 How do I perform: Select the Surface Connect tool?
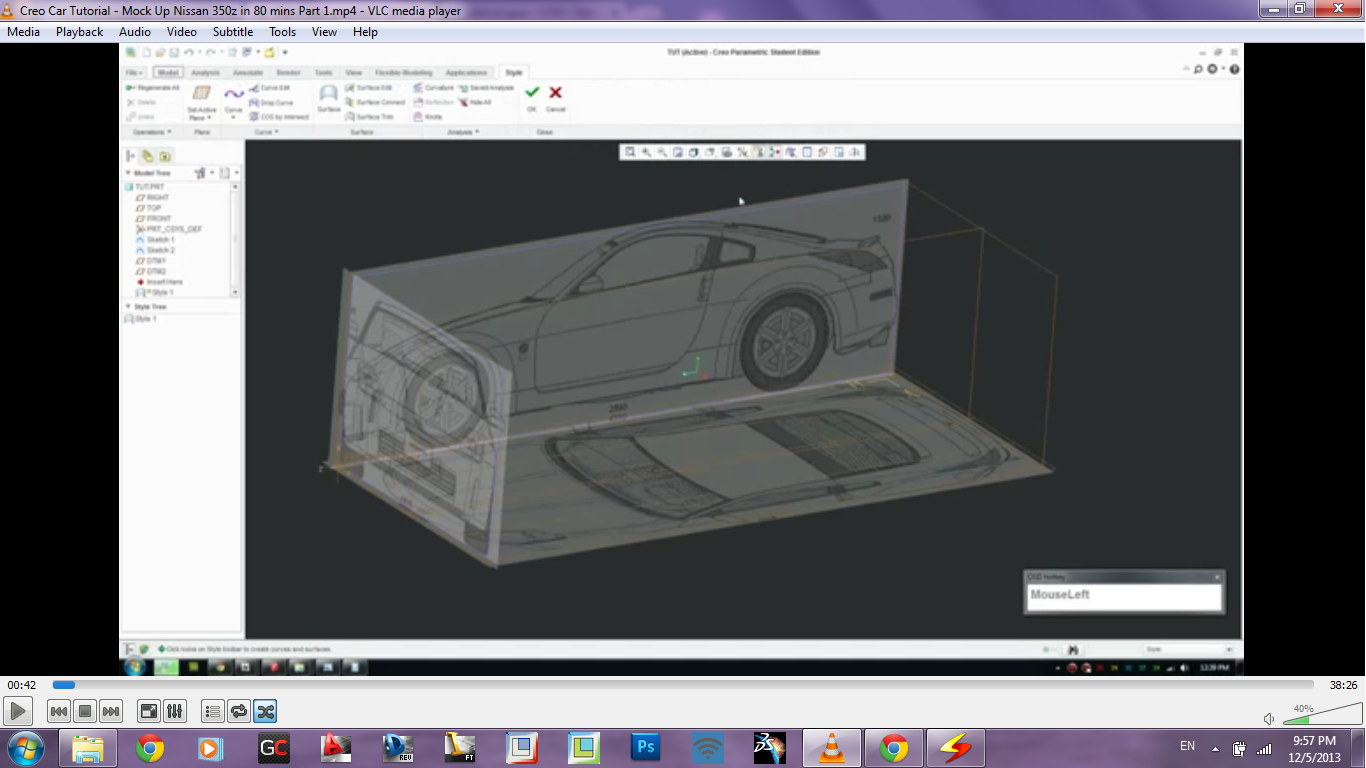[x=378, y=103]
